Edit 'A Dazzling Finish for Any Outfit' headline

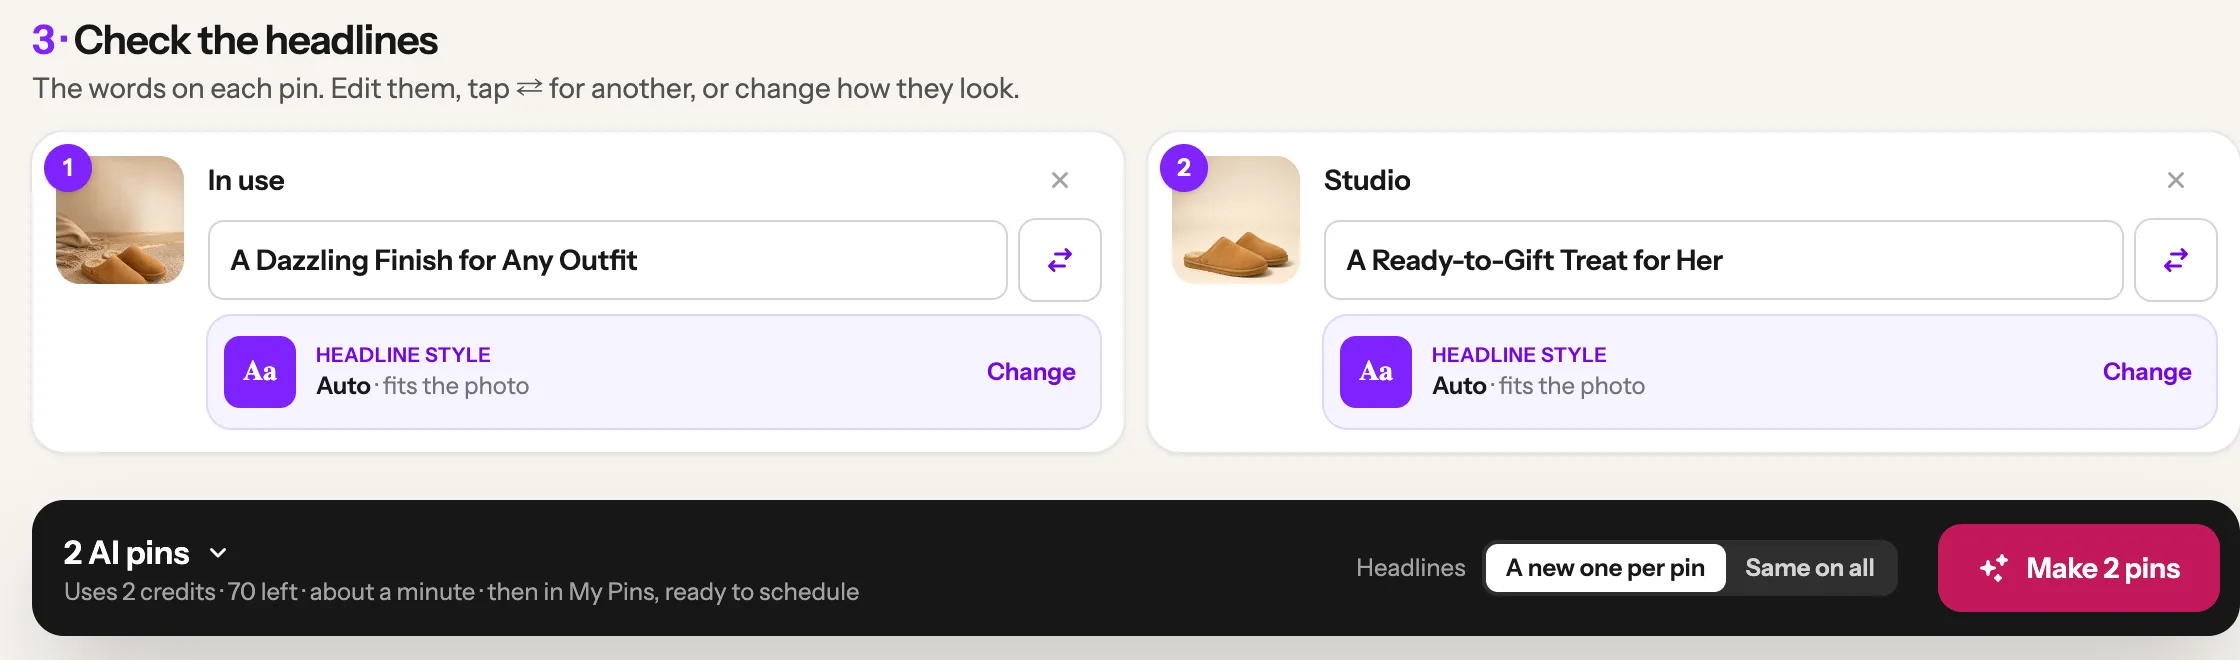pos(608,260)
